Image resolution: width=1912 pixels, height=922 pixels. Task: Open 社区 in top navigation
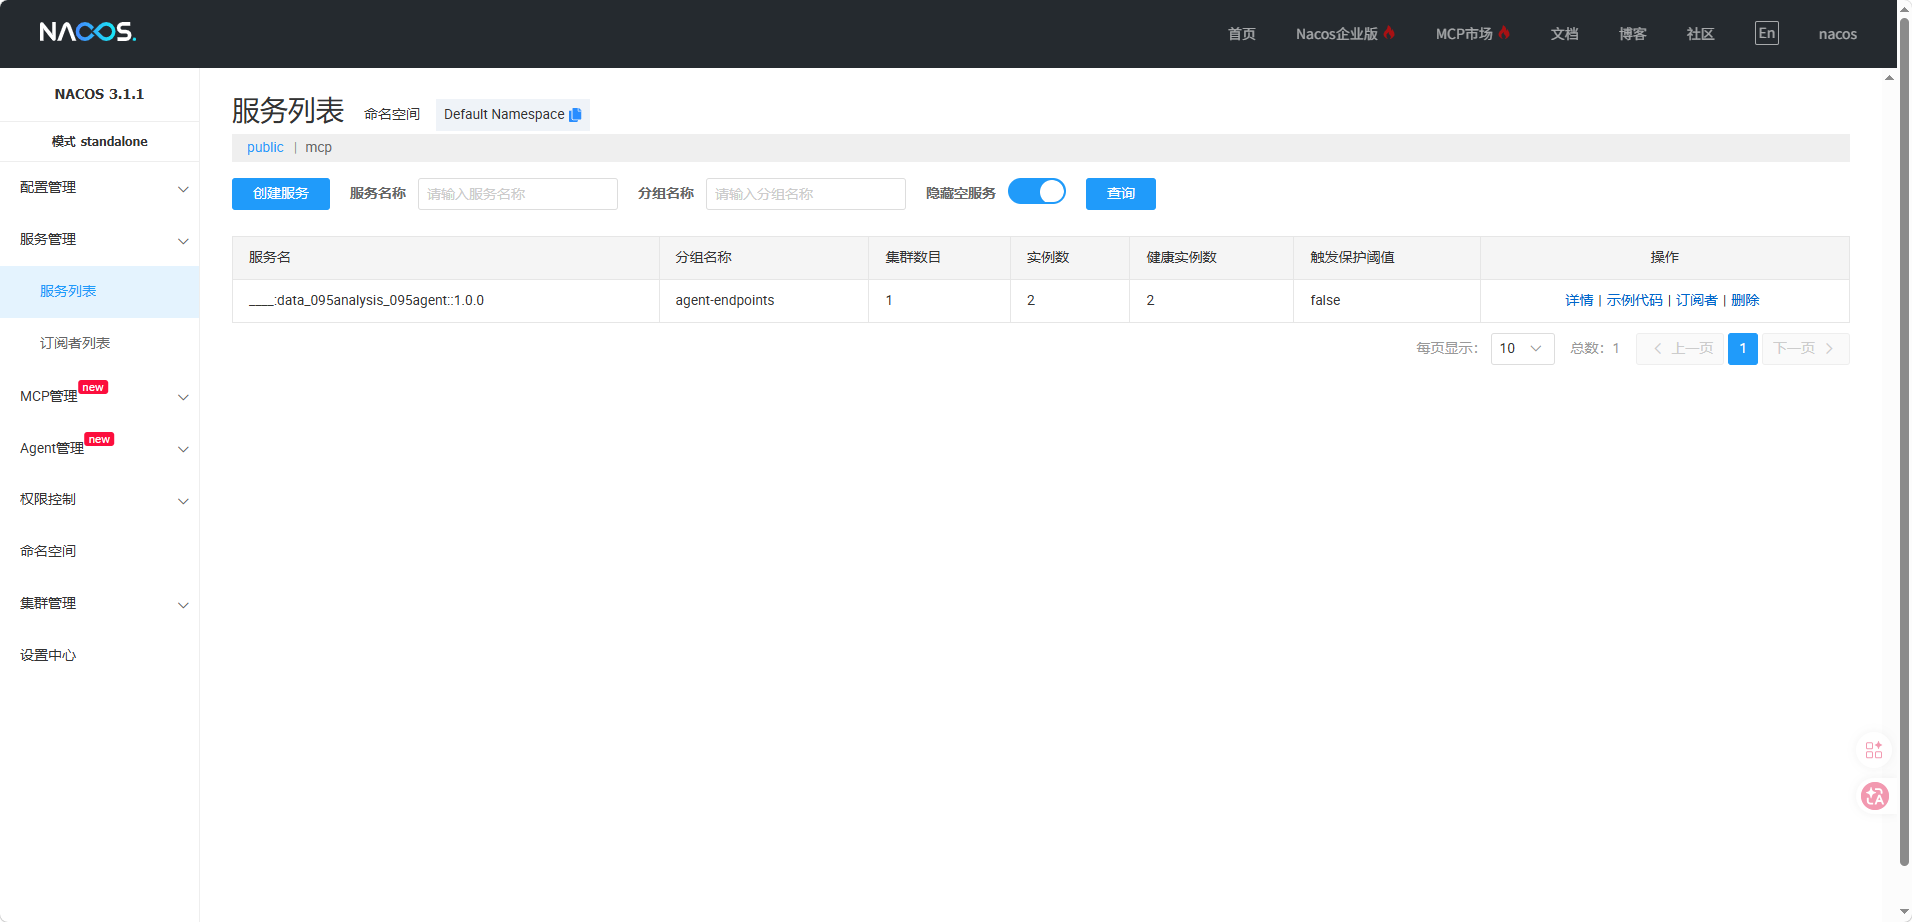pyautogui.click(x=1700, y=34)
